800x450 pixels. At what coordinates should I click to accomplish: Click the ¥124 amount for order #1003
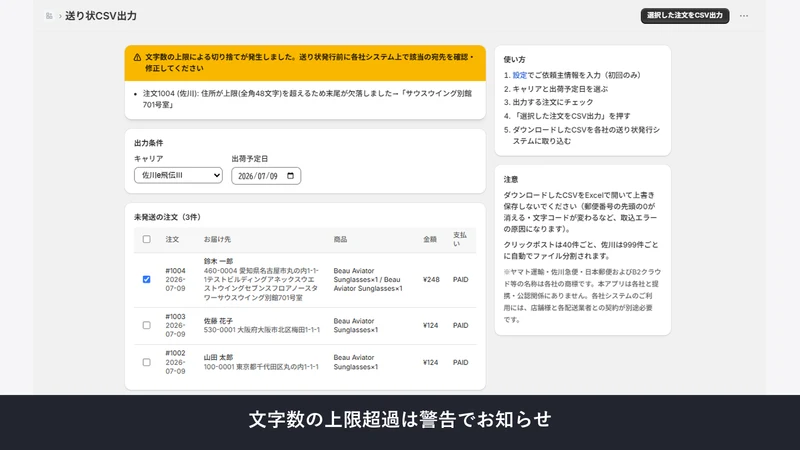pyautogui.click(x=430, y=325)
